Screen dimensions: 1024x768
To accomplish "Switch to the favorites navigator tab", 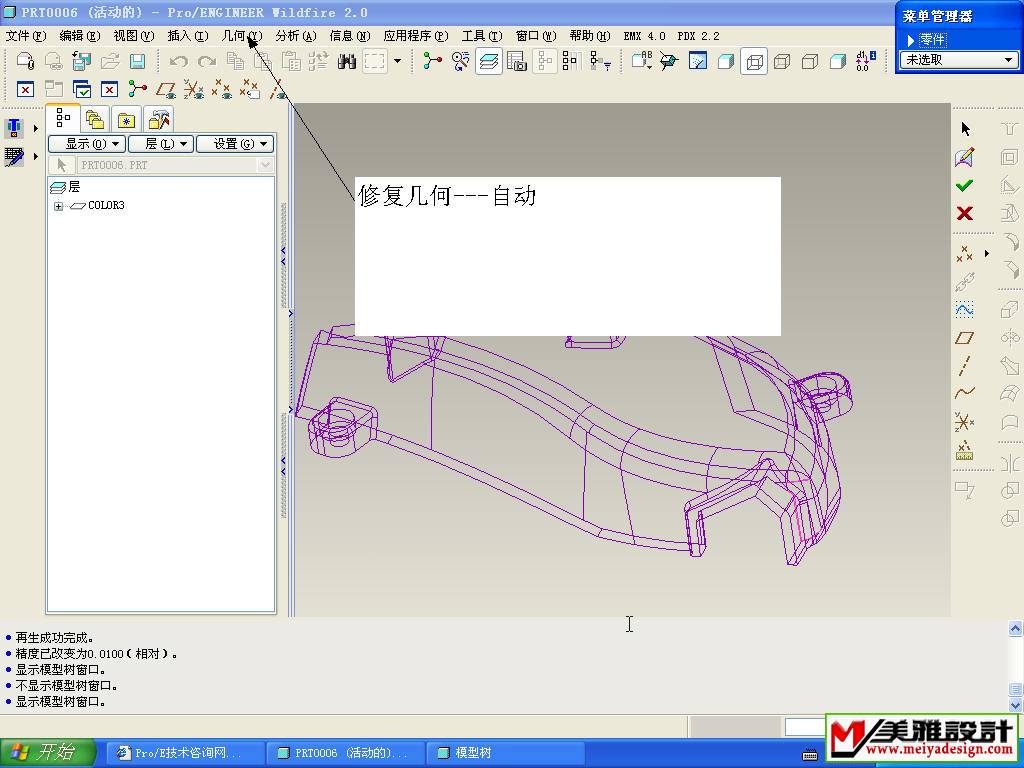I will click(126, 120).
